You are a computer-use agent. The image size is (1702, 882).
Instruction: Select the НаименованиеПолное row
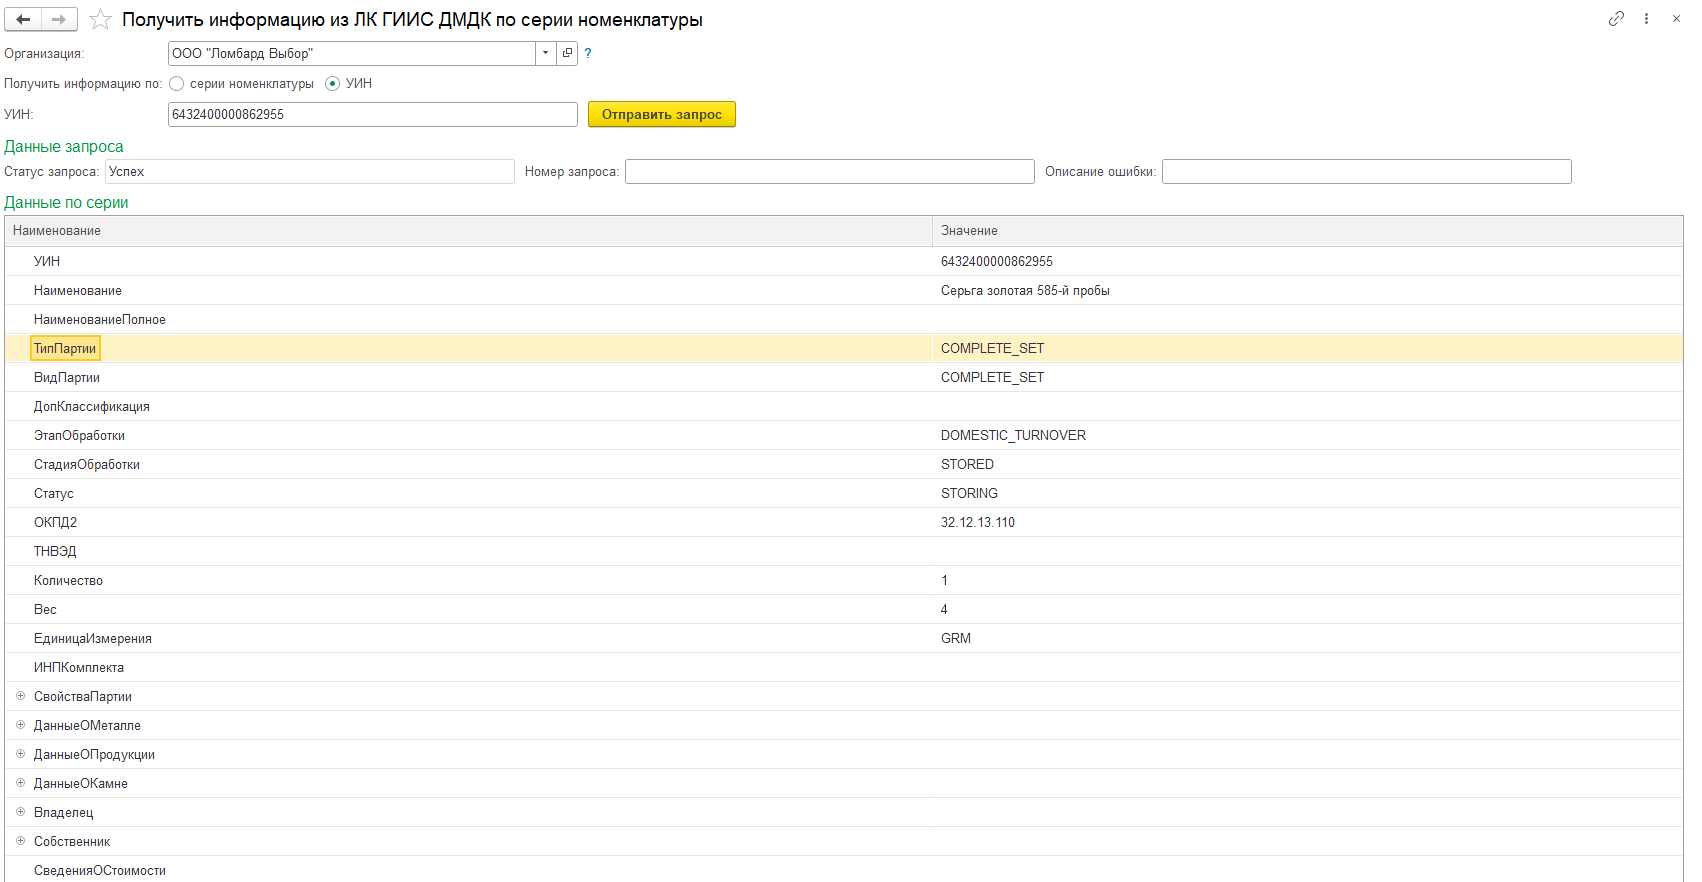pyautogui.click(x=844, y=319)
